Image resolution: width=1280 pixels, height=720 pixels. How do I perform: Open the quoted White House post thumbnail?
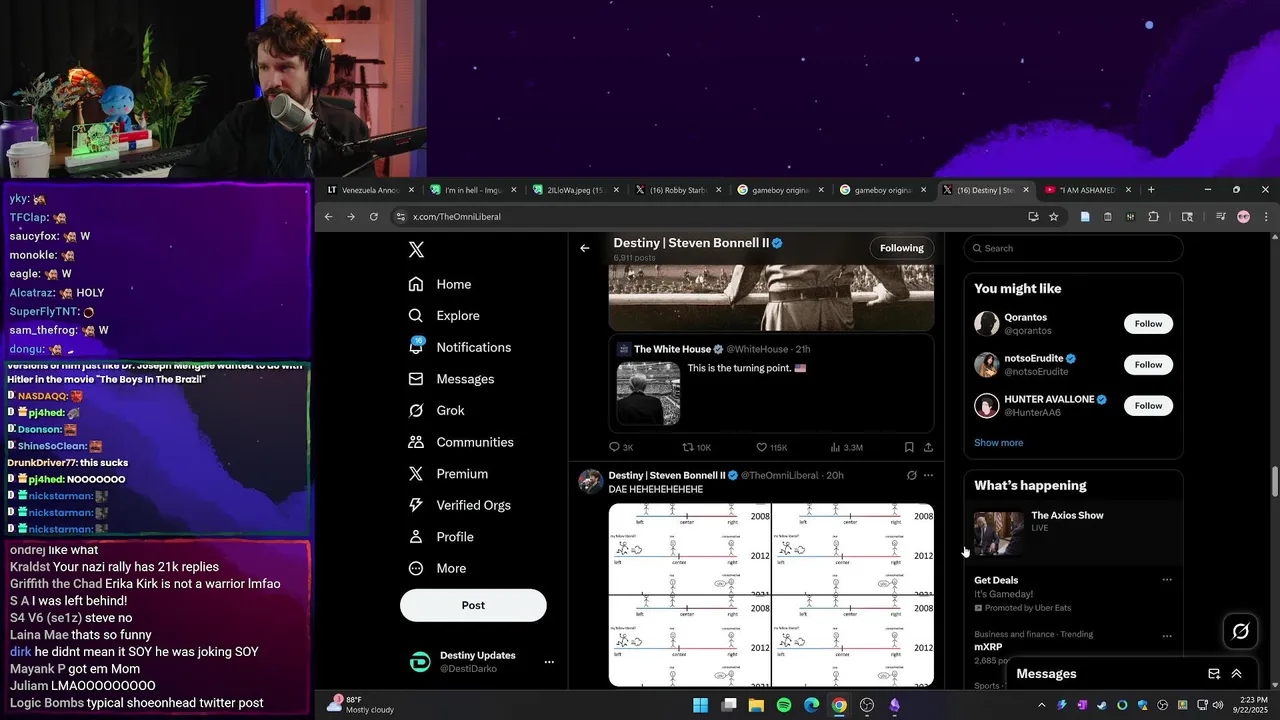coord(648,393)
